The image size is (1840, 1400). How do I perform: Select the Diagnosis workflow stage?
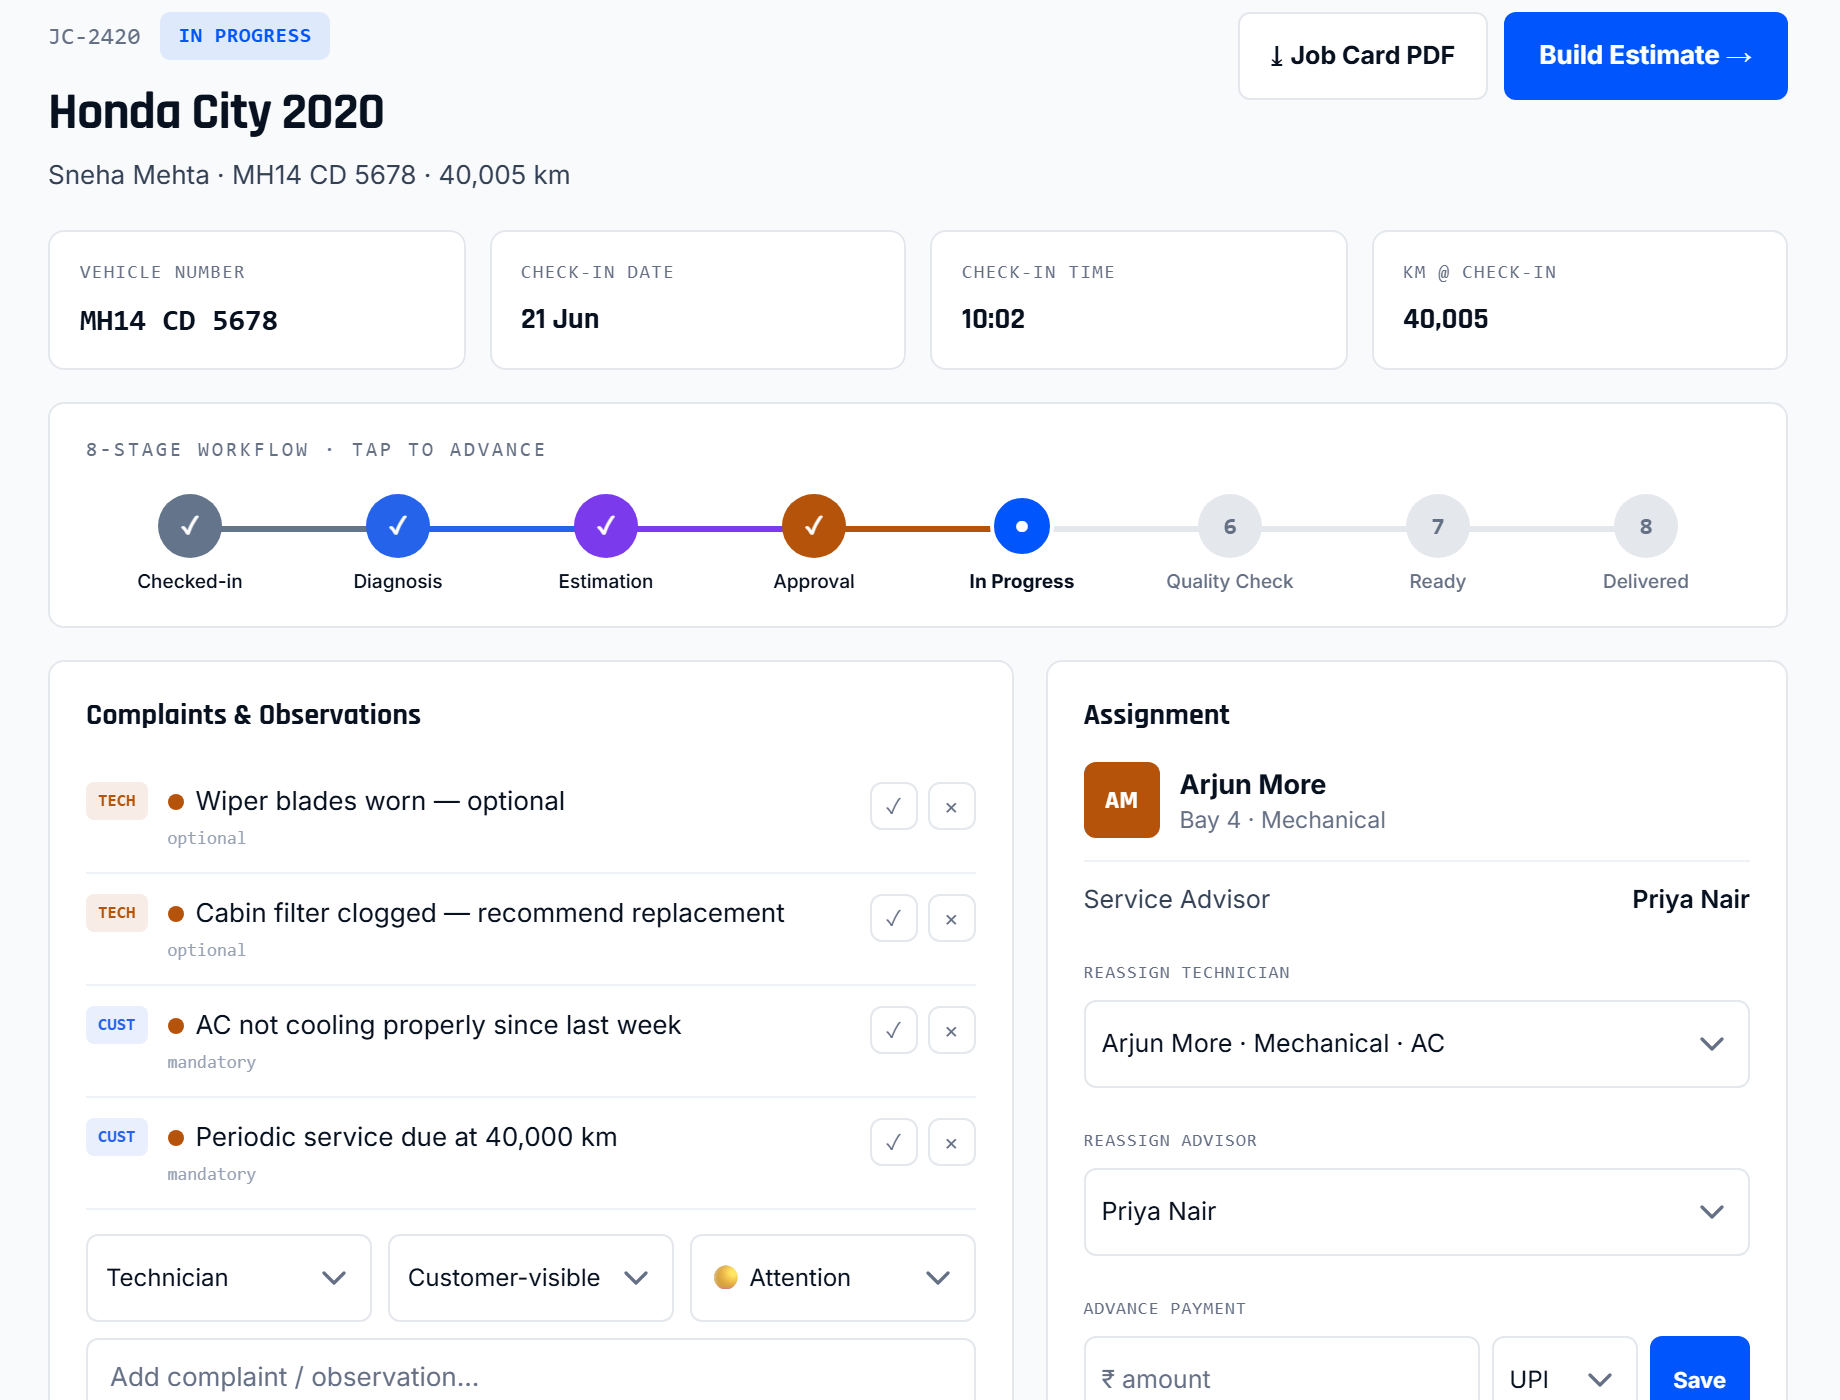click(398, 526)
